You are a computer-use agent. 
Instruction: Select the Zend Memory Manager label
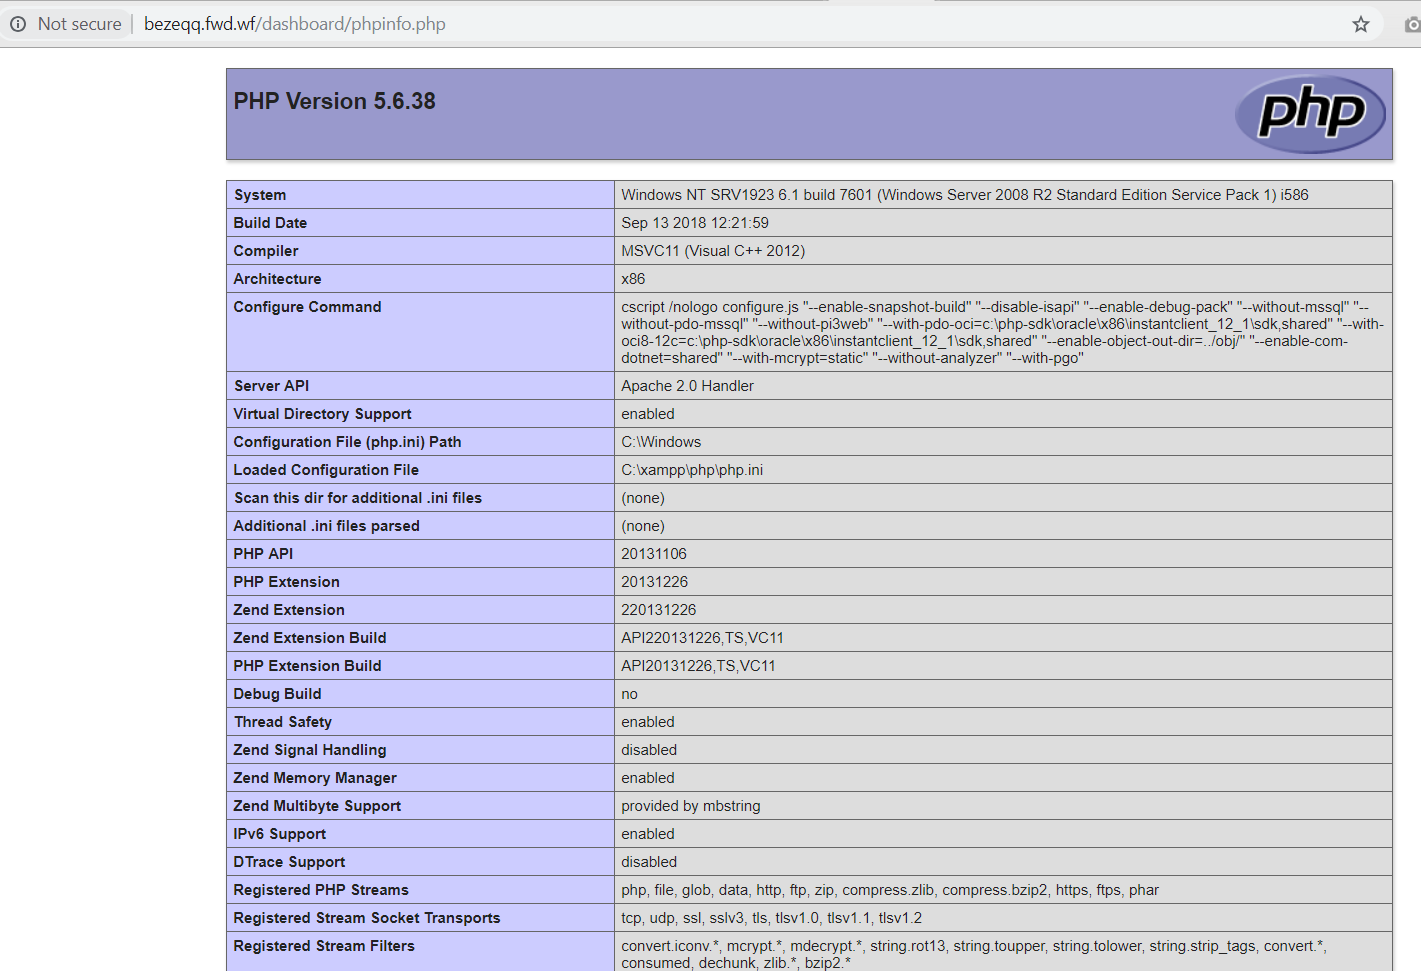[315, 778]
